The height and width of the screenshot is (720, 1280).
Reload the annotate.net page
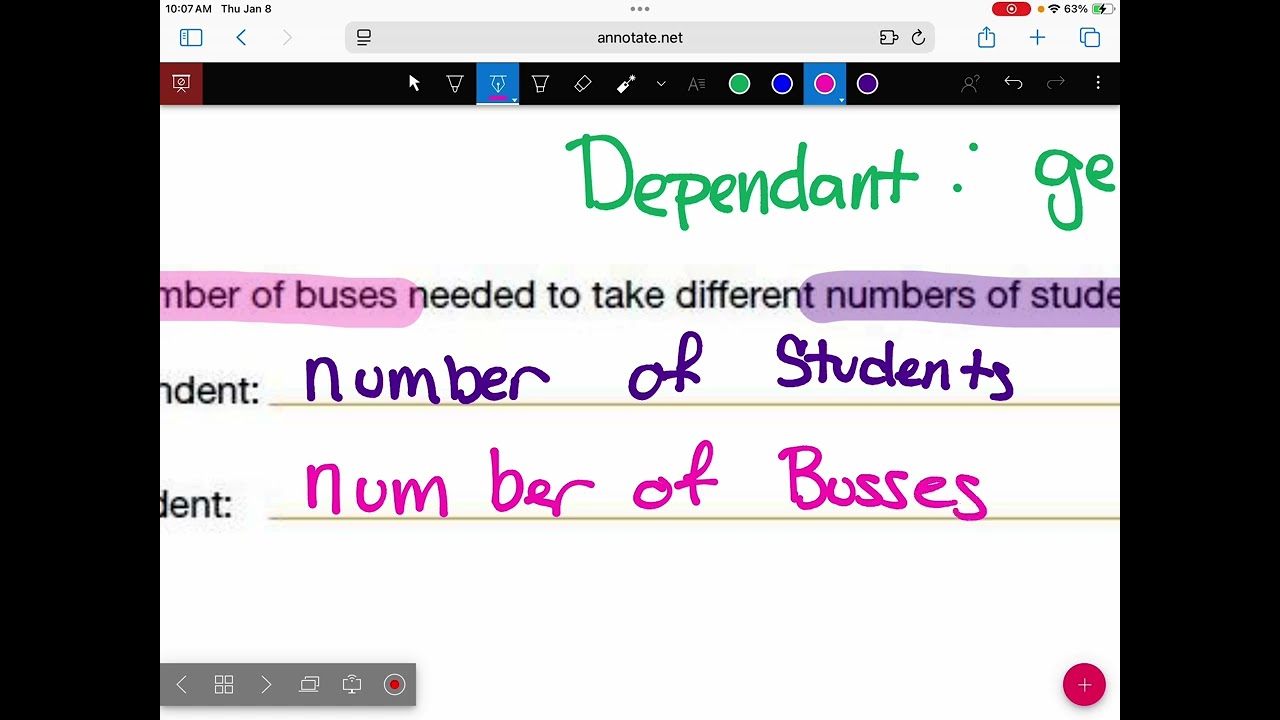pyautogui.click(x=918, y=38)
